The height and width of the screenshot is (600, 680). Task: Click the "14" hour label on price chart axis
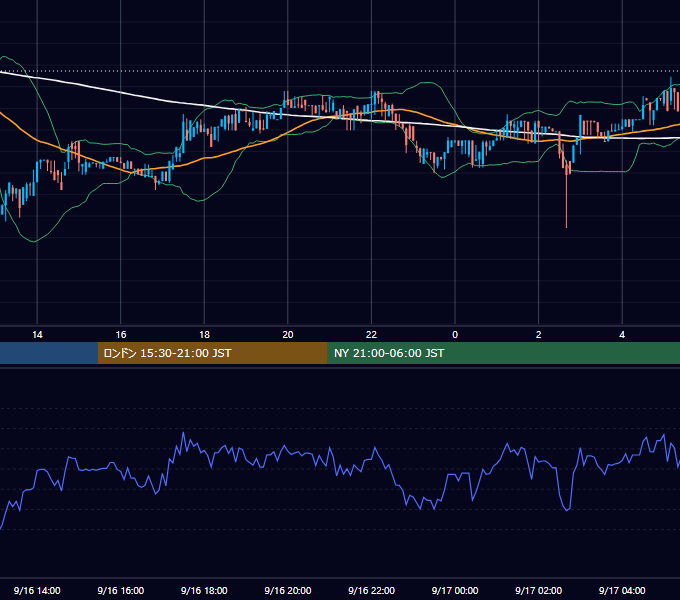[37, 335]
